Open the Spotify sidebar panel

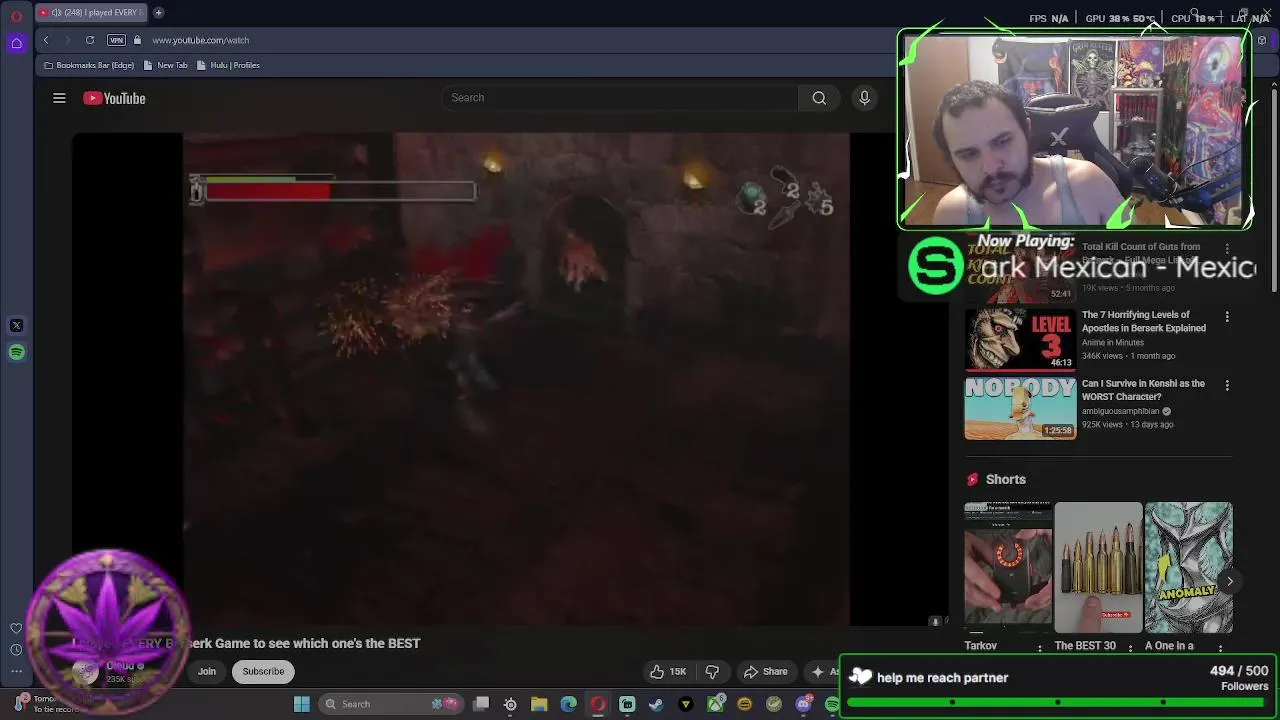[x=16, y=352]
